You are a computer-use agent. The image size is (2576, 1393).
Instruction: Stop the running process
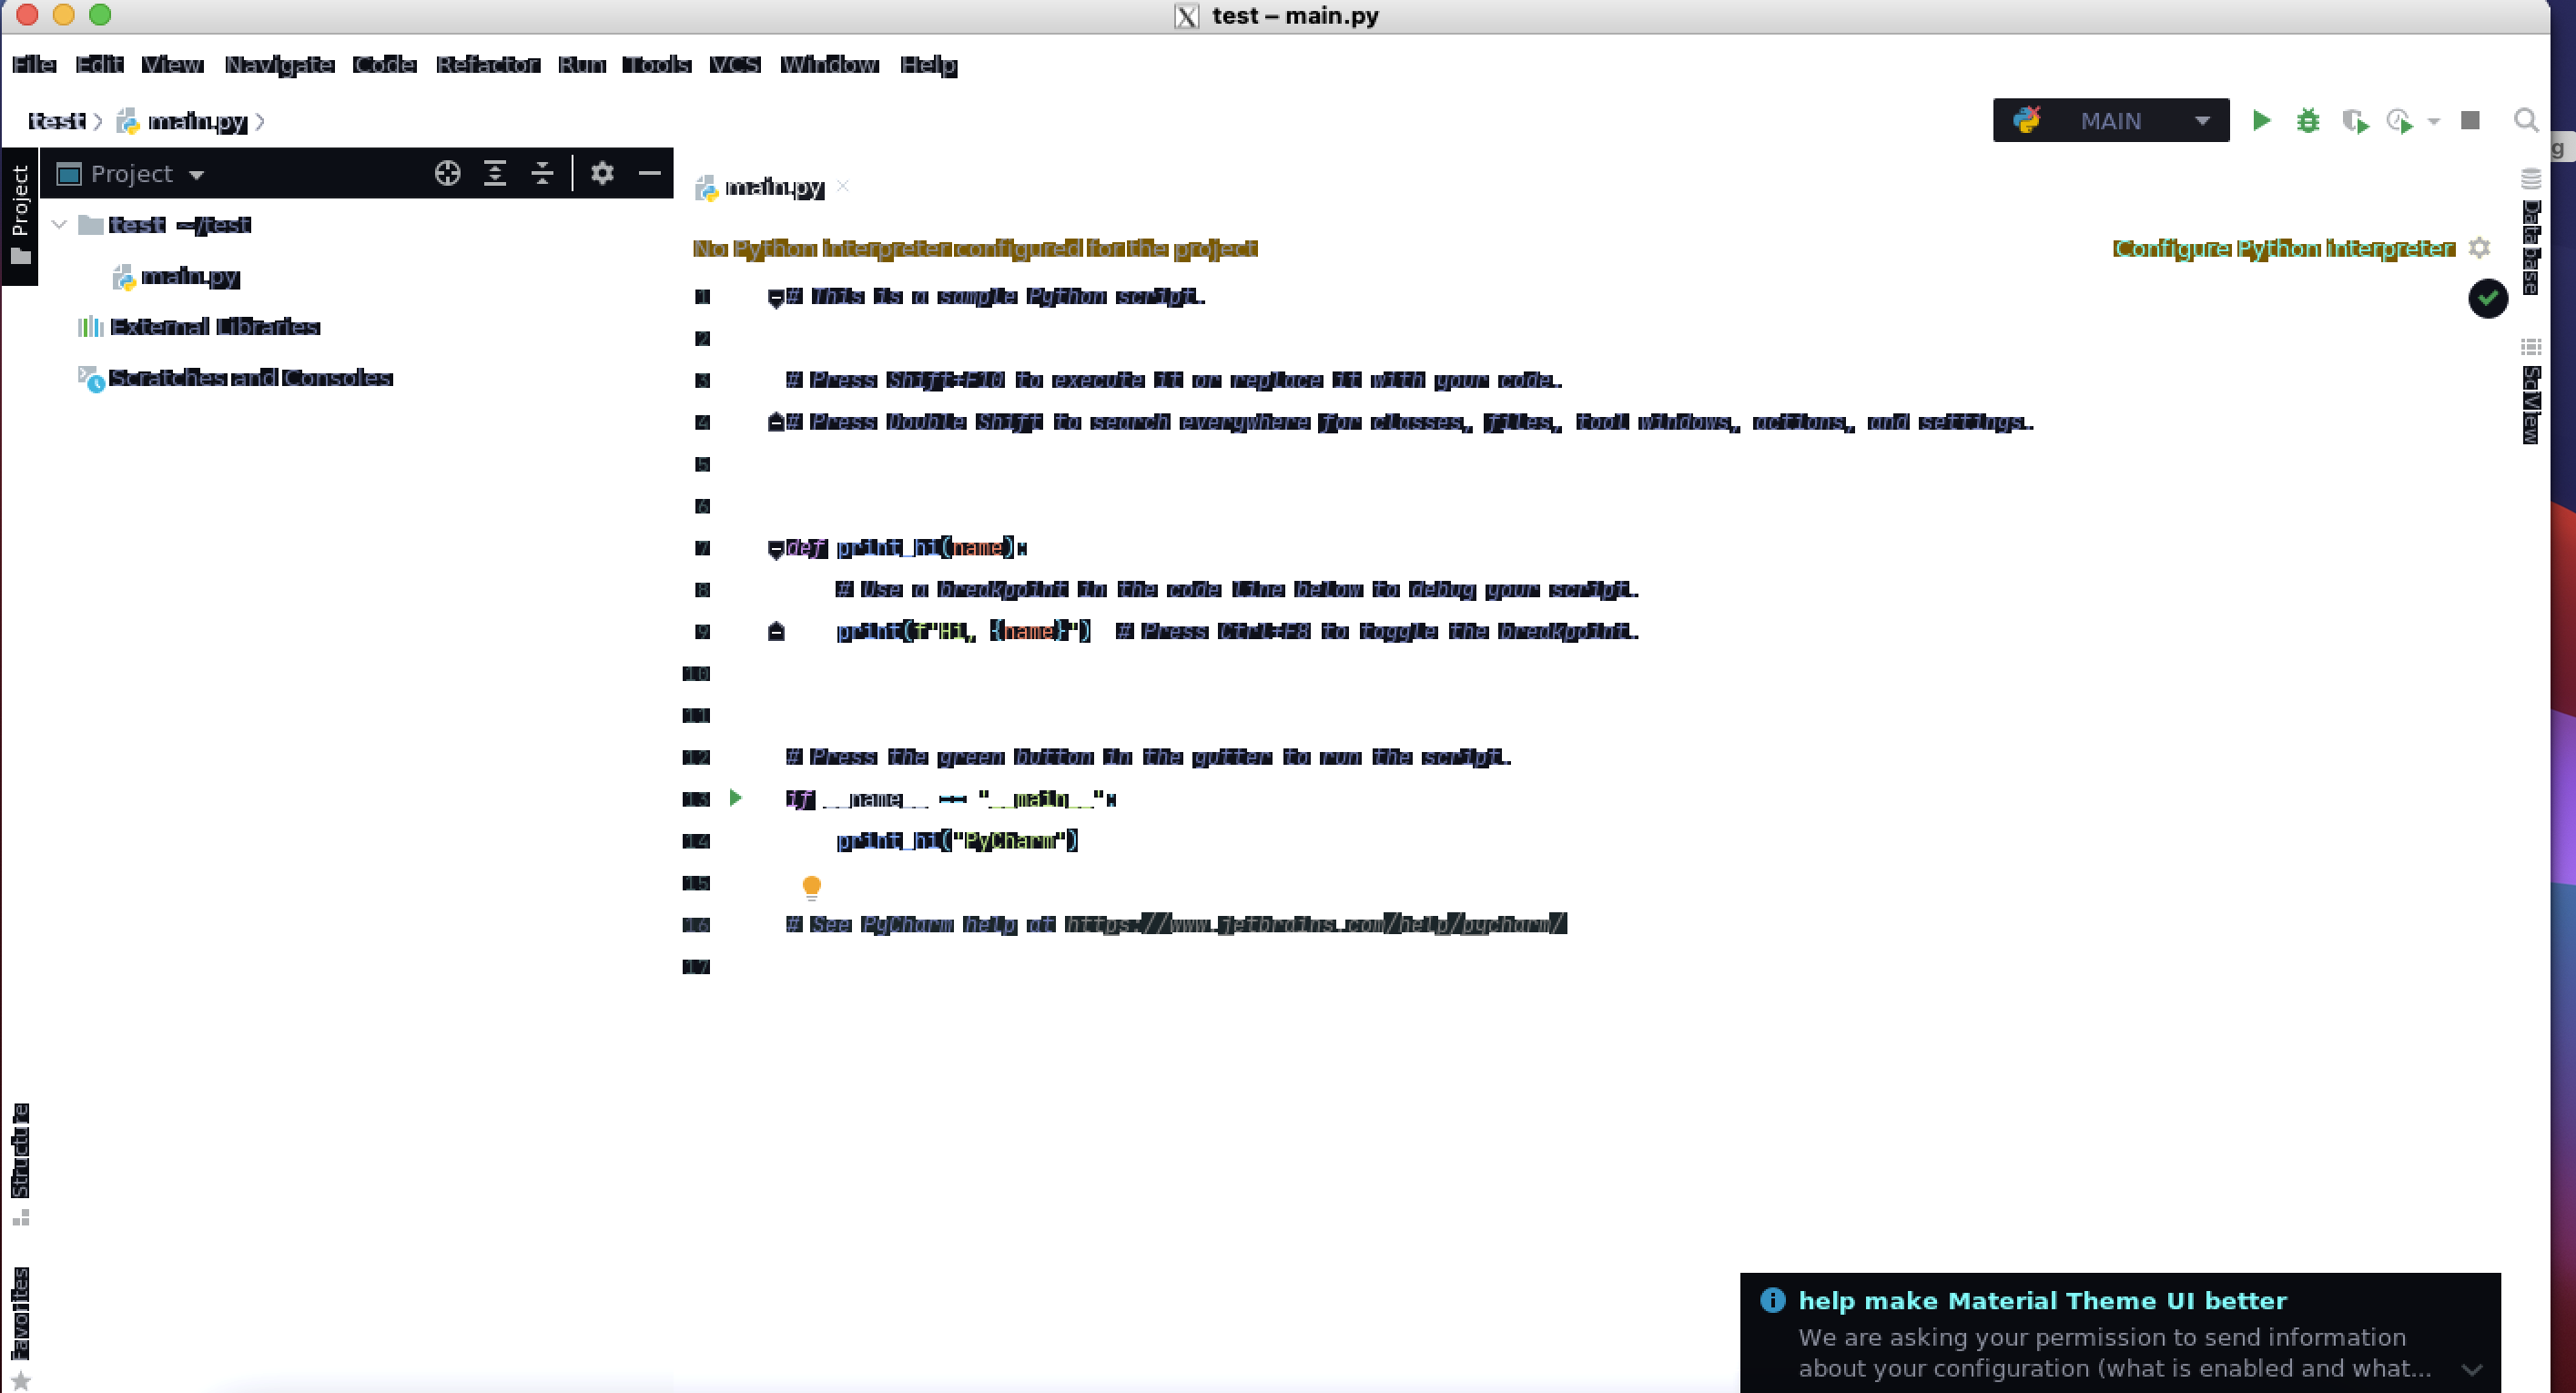[x=2470, y=121]
